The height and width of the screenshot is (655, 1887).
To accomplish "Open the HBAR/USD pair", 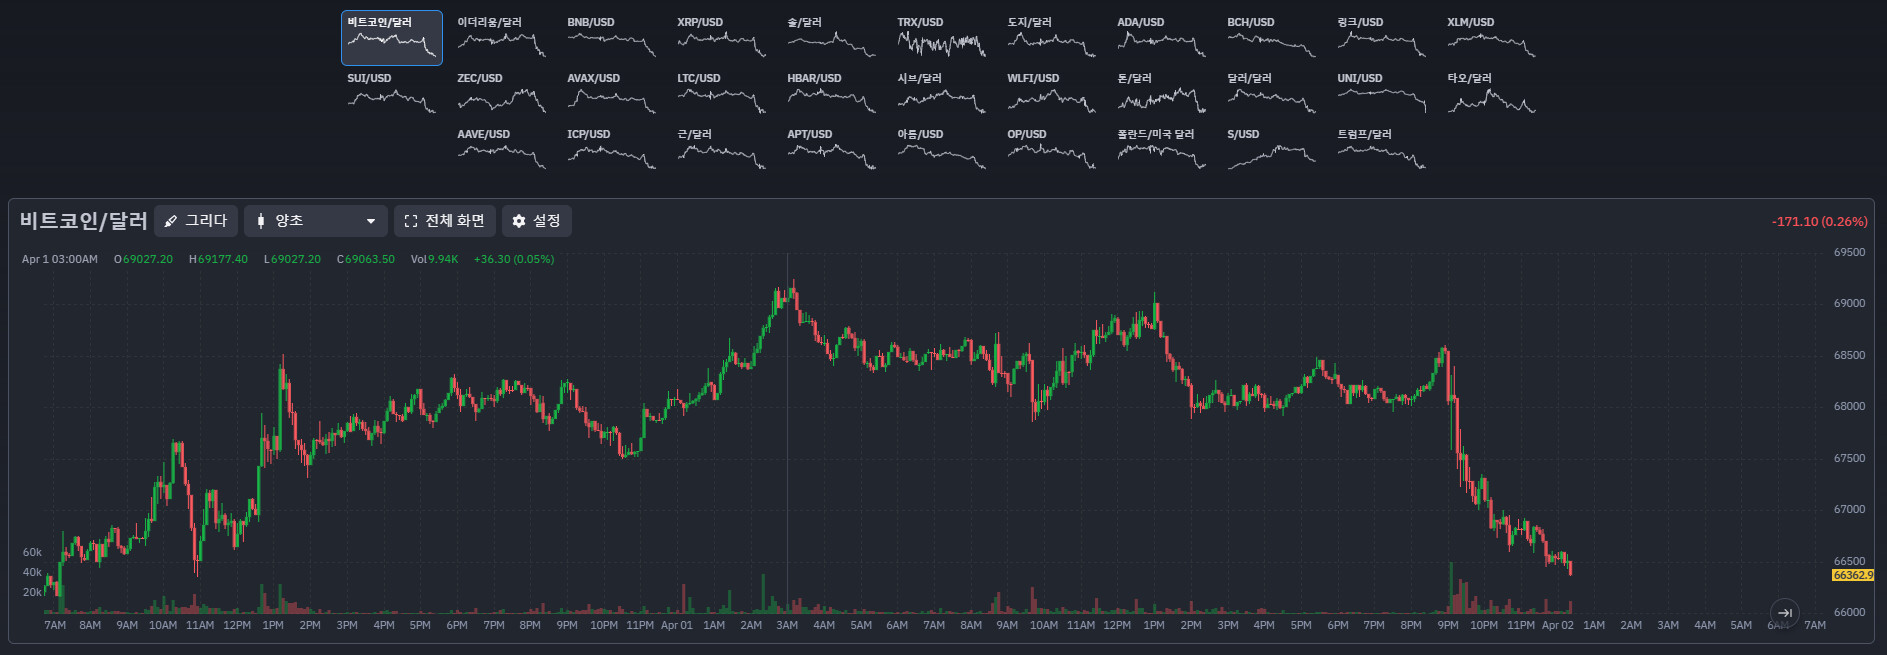I will (x=831, y=94).
